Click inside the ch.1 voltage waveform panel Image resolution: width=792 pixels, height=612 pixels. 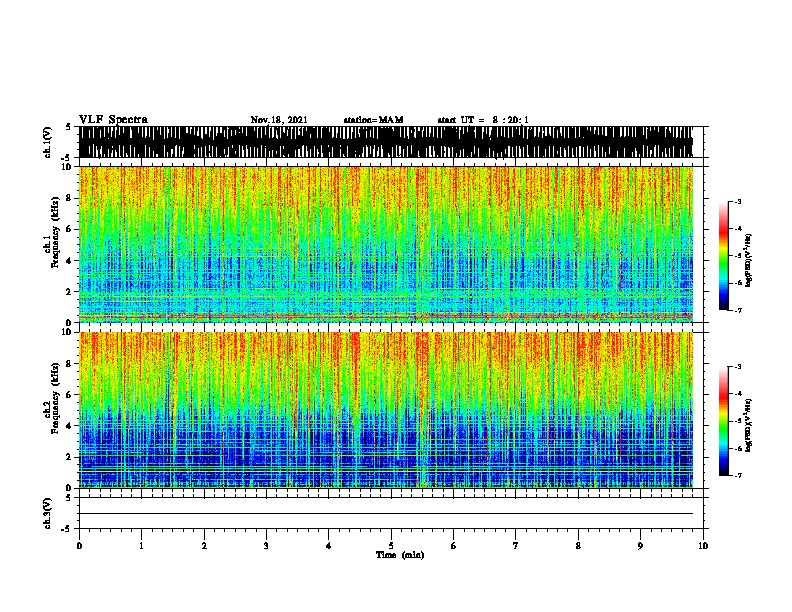(386, 142)
